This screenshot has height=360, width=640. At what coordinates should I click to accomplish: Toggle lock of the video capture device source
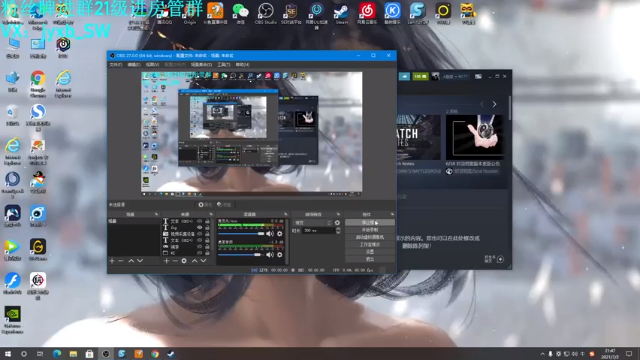[x=207, y=234]
